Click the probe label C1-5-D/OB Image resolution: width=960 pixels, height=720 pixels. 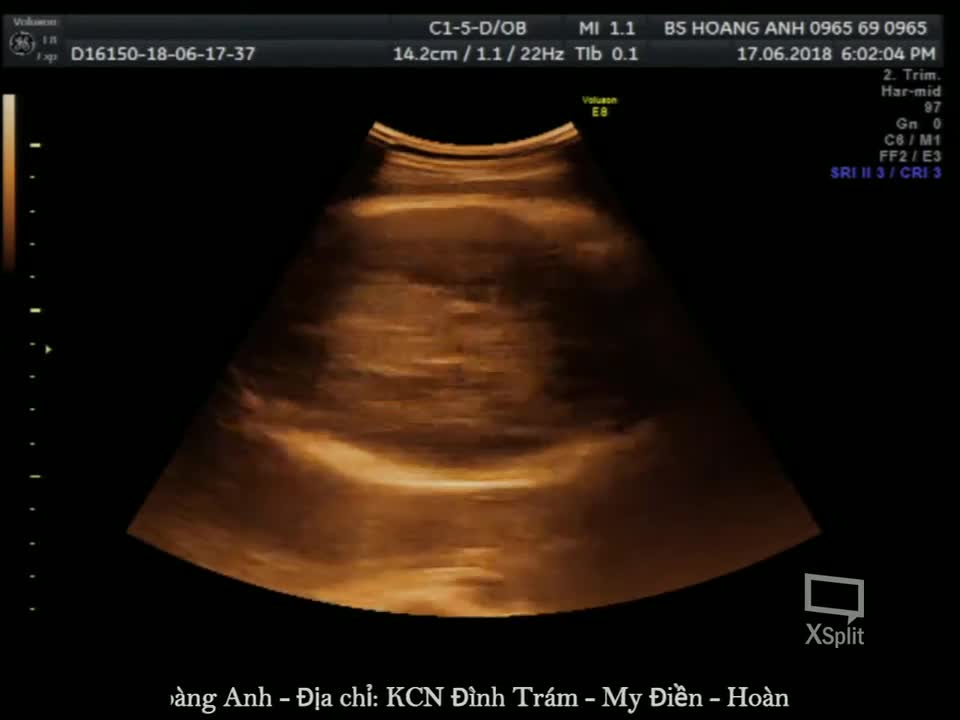pyautogui.click(x=478, y=28)
